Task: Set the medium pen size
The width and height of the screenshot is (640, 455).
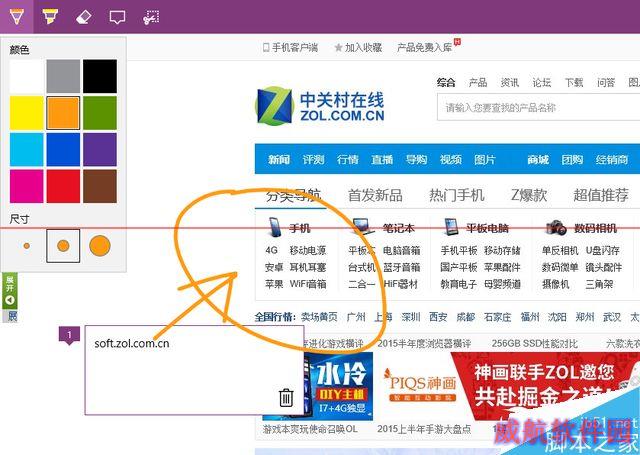Action: 63,246
